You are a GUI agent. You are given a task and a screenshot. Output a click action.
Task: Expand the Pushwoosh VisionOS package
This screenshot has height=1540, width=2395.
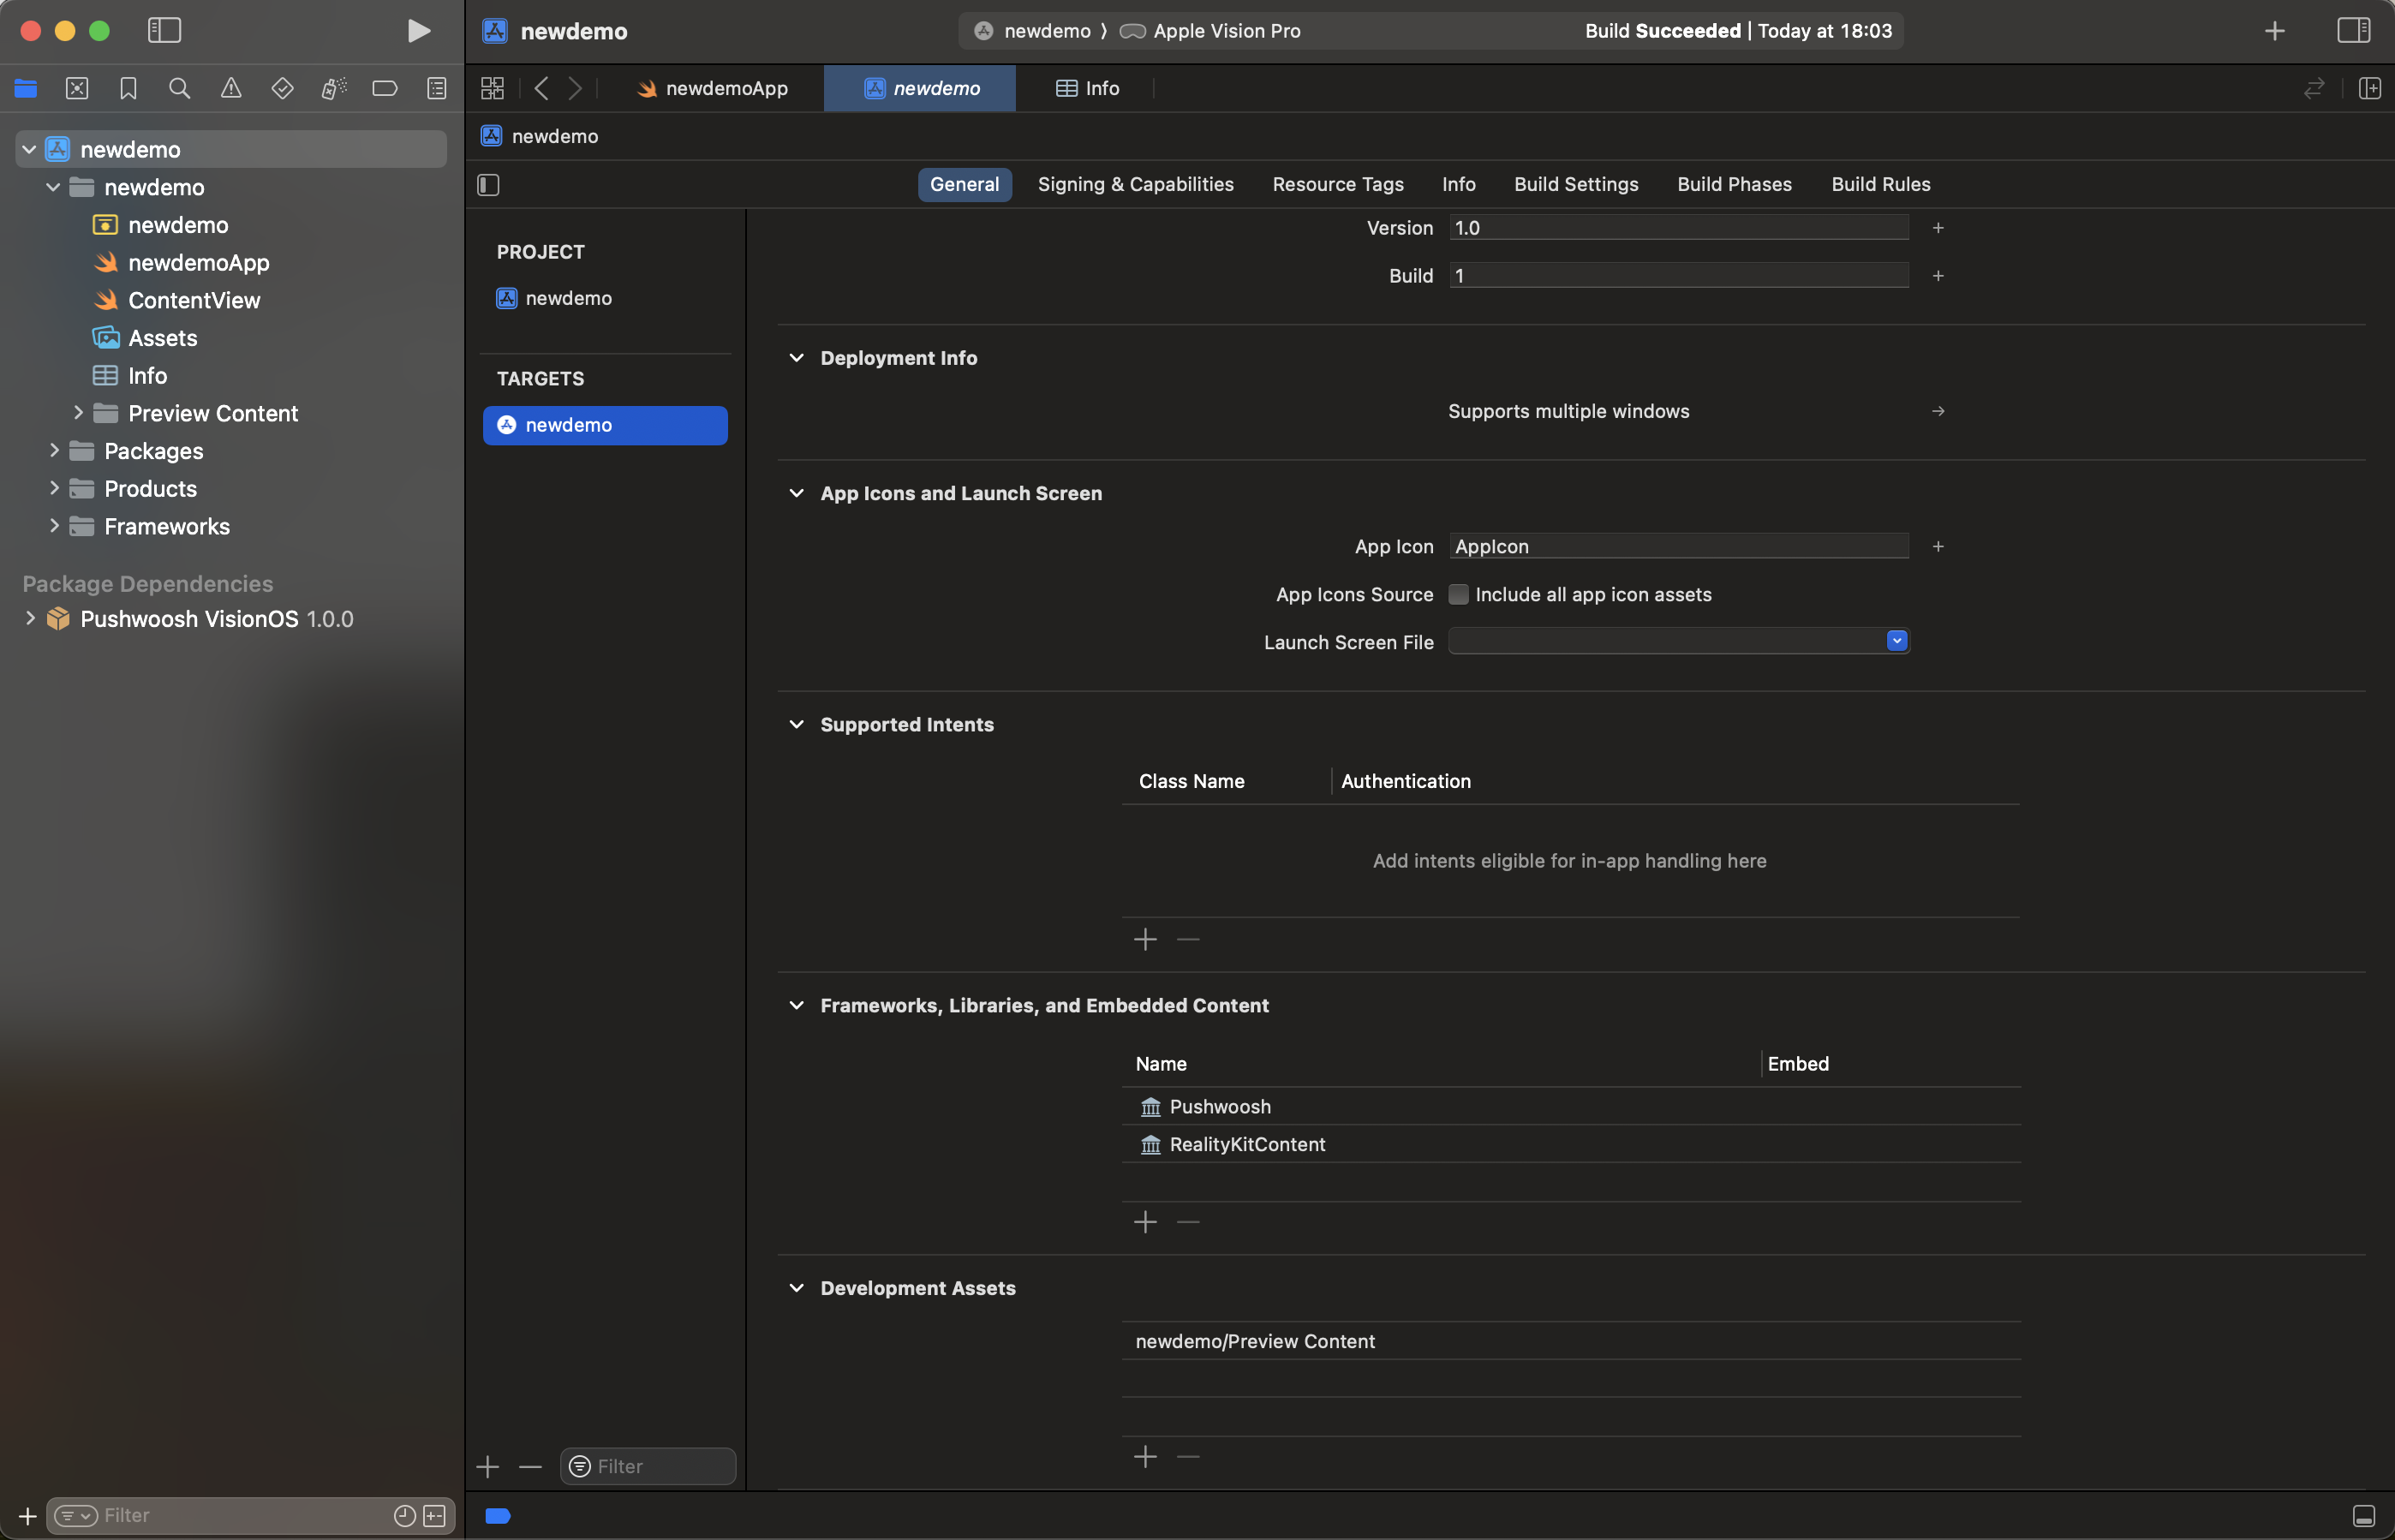[x=30, y=618]
